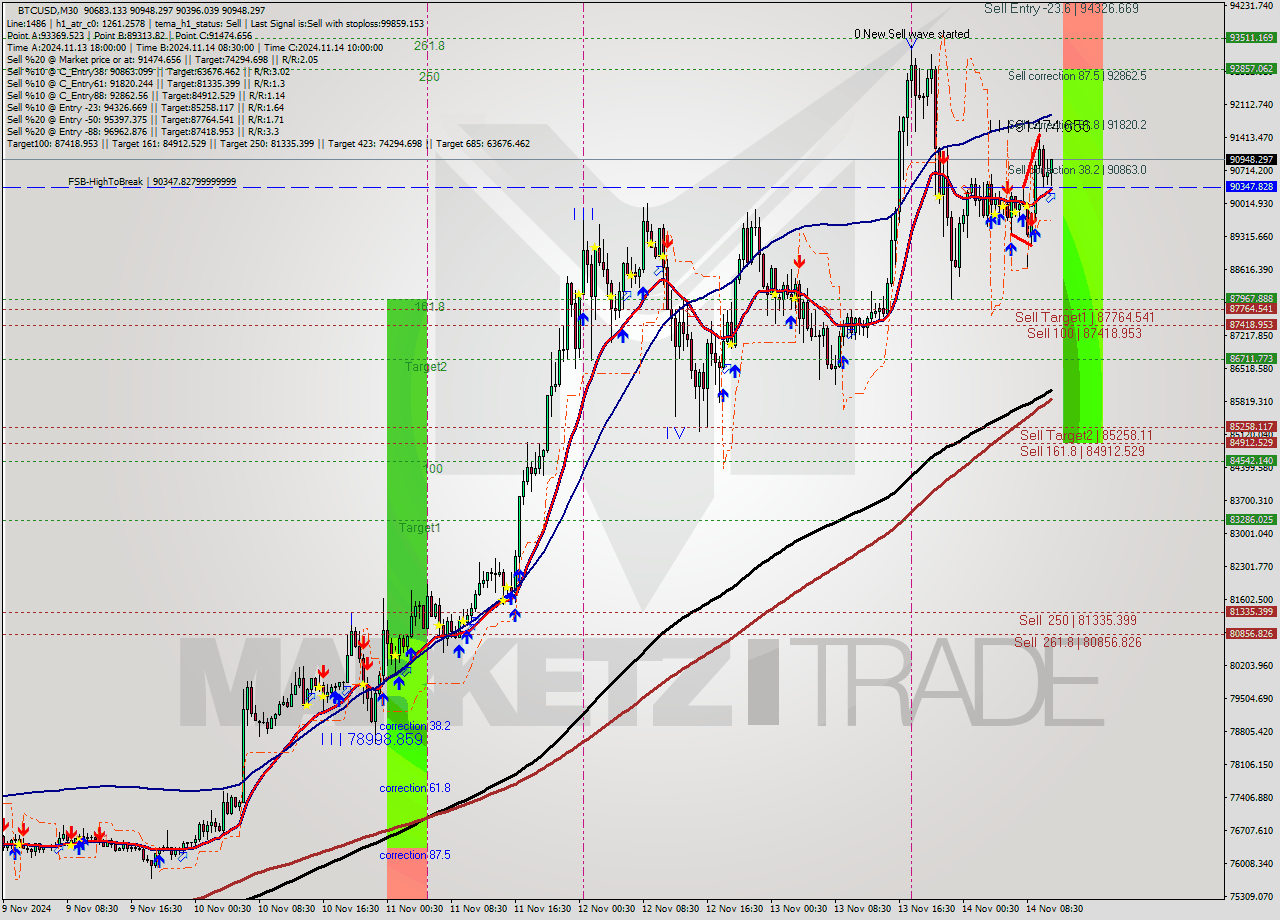This screenshot has width=1280, height=920.
Task: Select the blue 'correction 38.2' label
Action: (x=415, y=726)
